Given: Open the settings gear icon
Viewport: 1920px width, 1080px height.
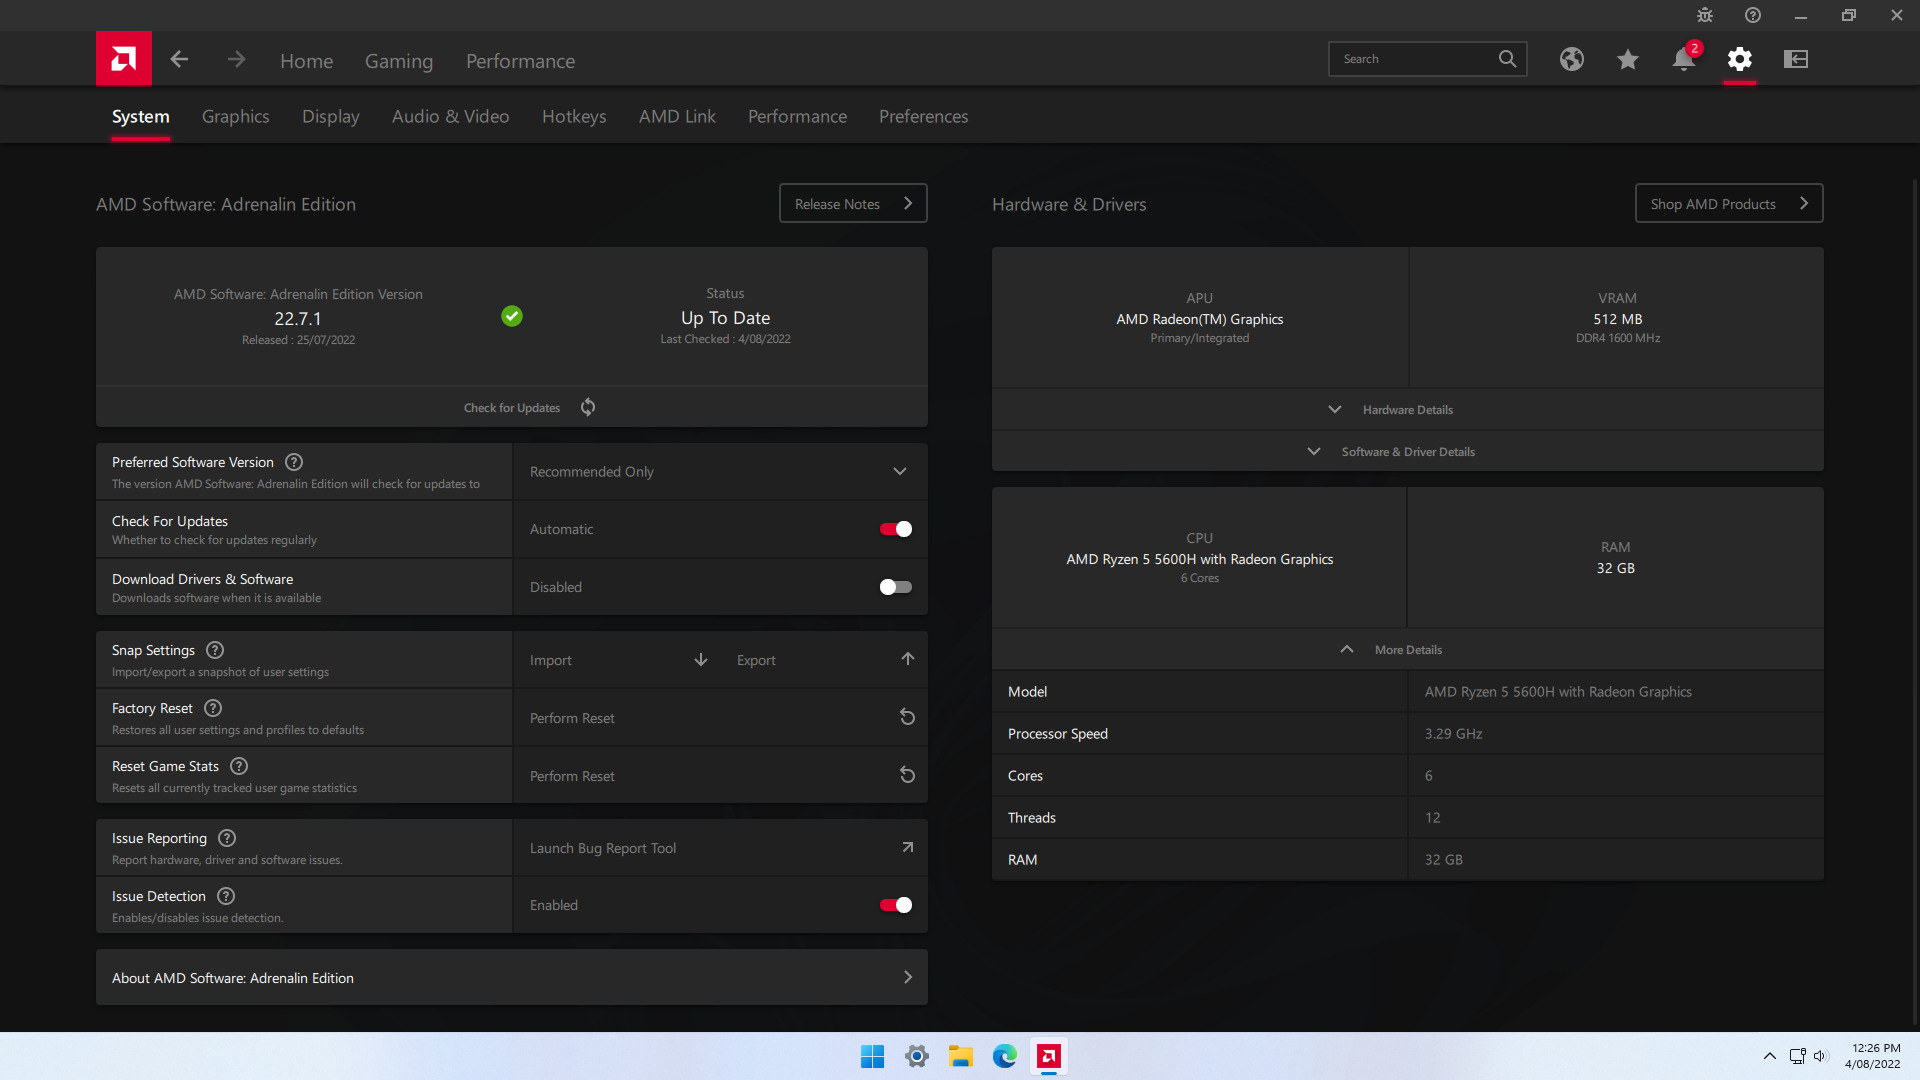Looking at the screenshot, I should coord(1740,59).
